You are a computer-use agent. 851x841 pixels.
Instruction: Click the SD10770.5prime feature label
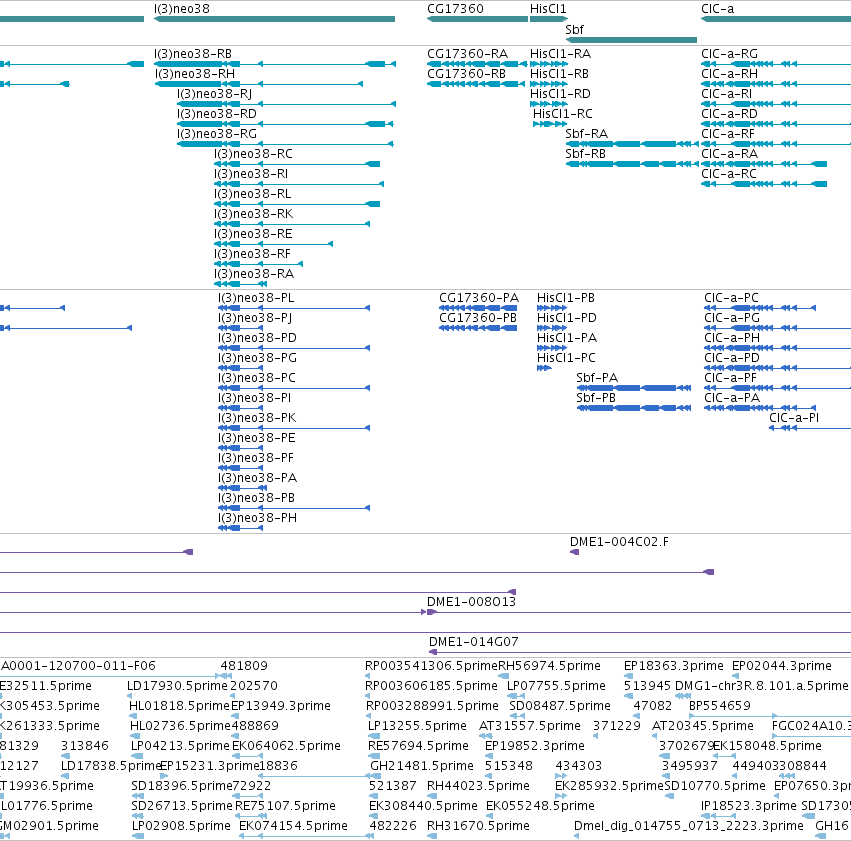(x=715, y=786)
